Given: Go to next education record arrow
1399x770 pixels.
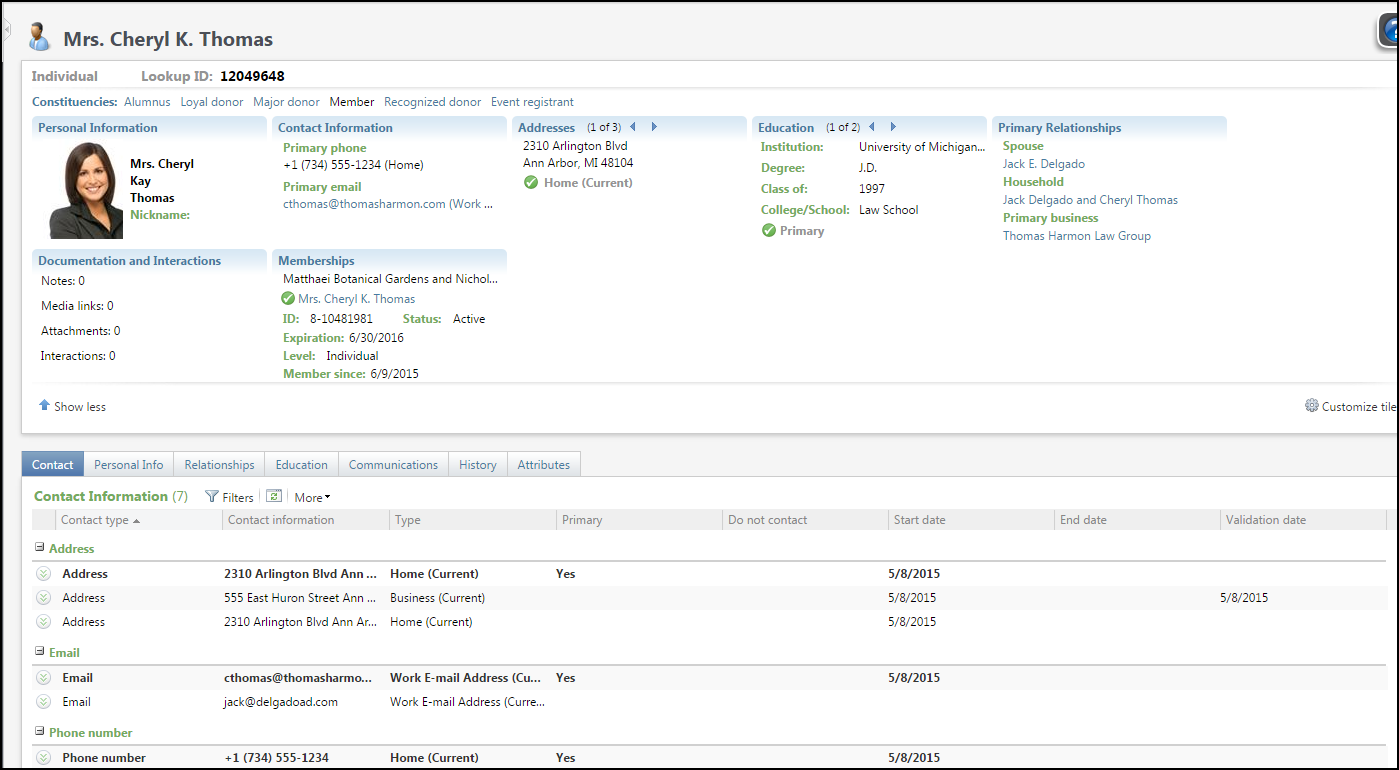Looking at the screenshot, I should 893,127.
